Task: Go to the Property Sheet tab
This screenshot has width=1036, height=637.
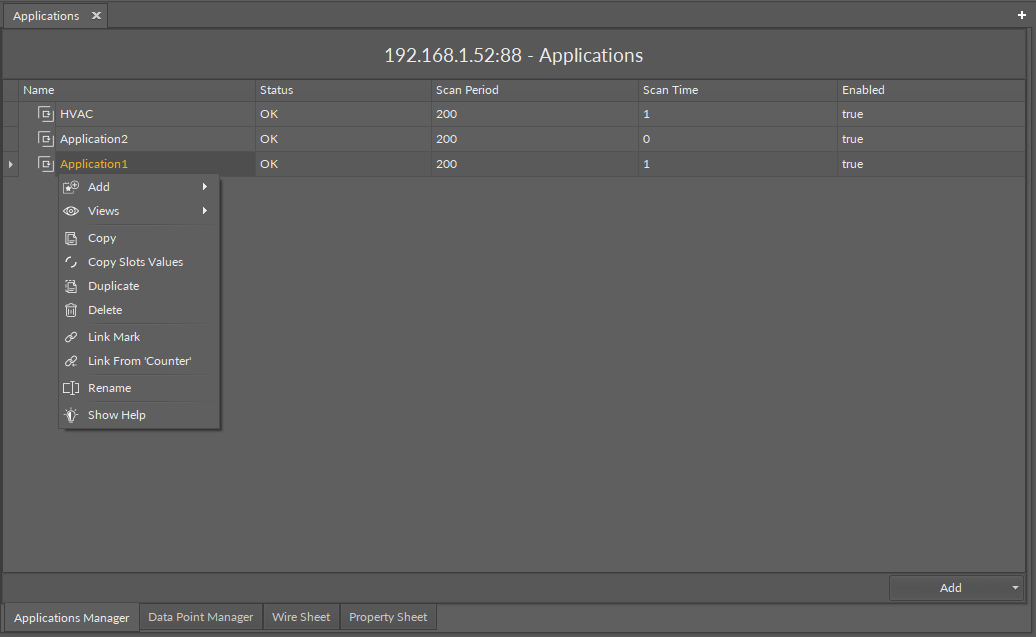Action: point(388,617)
